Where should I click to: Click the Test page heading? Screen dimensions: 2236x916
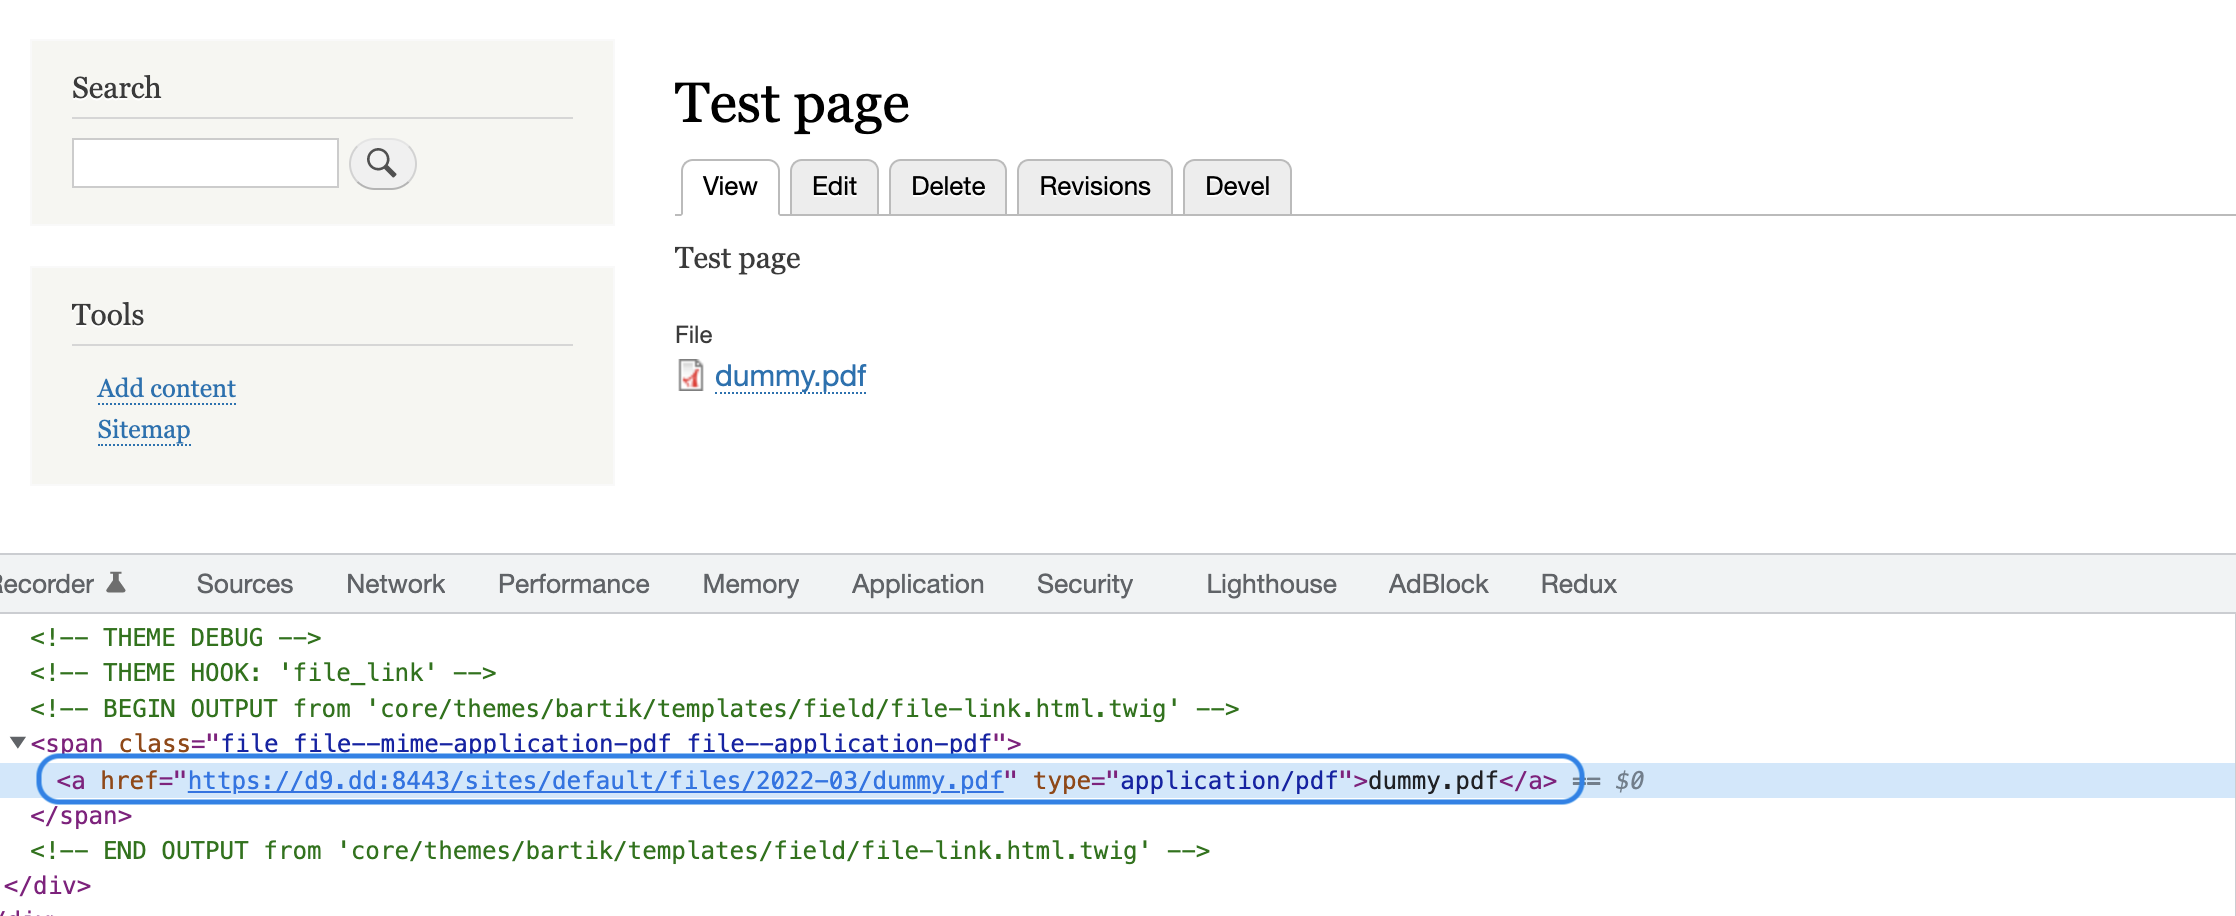(x=792, y=103)
